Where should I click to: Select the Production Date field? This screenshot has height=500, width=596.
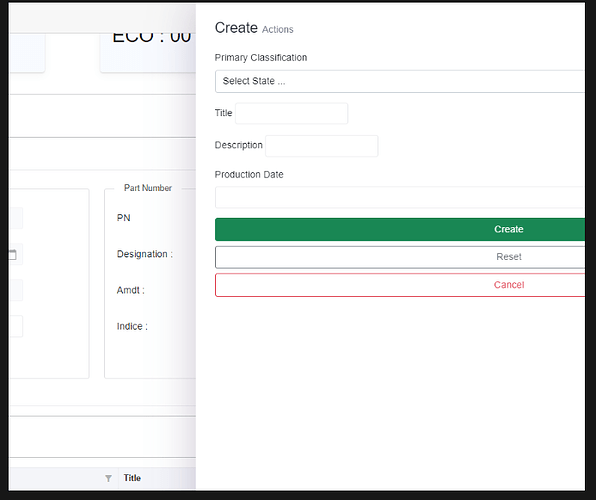point(400,197)
